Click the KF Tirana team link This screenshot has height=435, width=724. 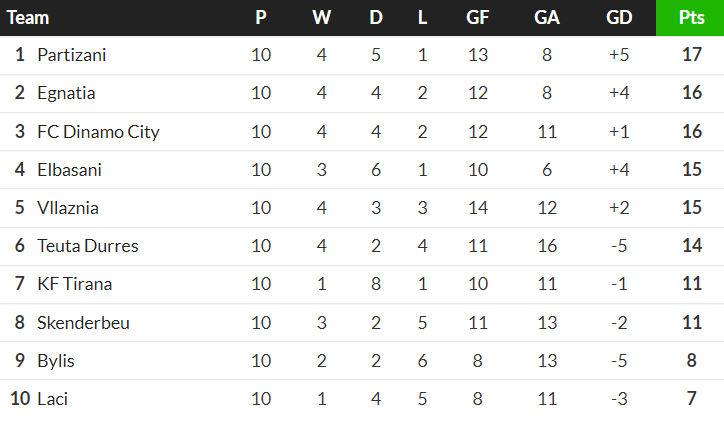[x=74, y=284]
